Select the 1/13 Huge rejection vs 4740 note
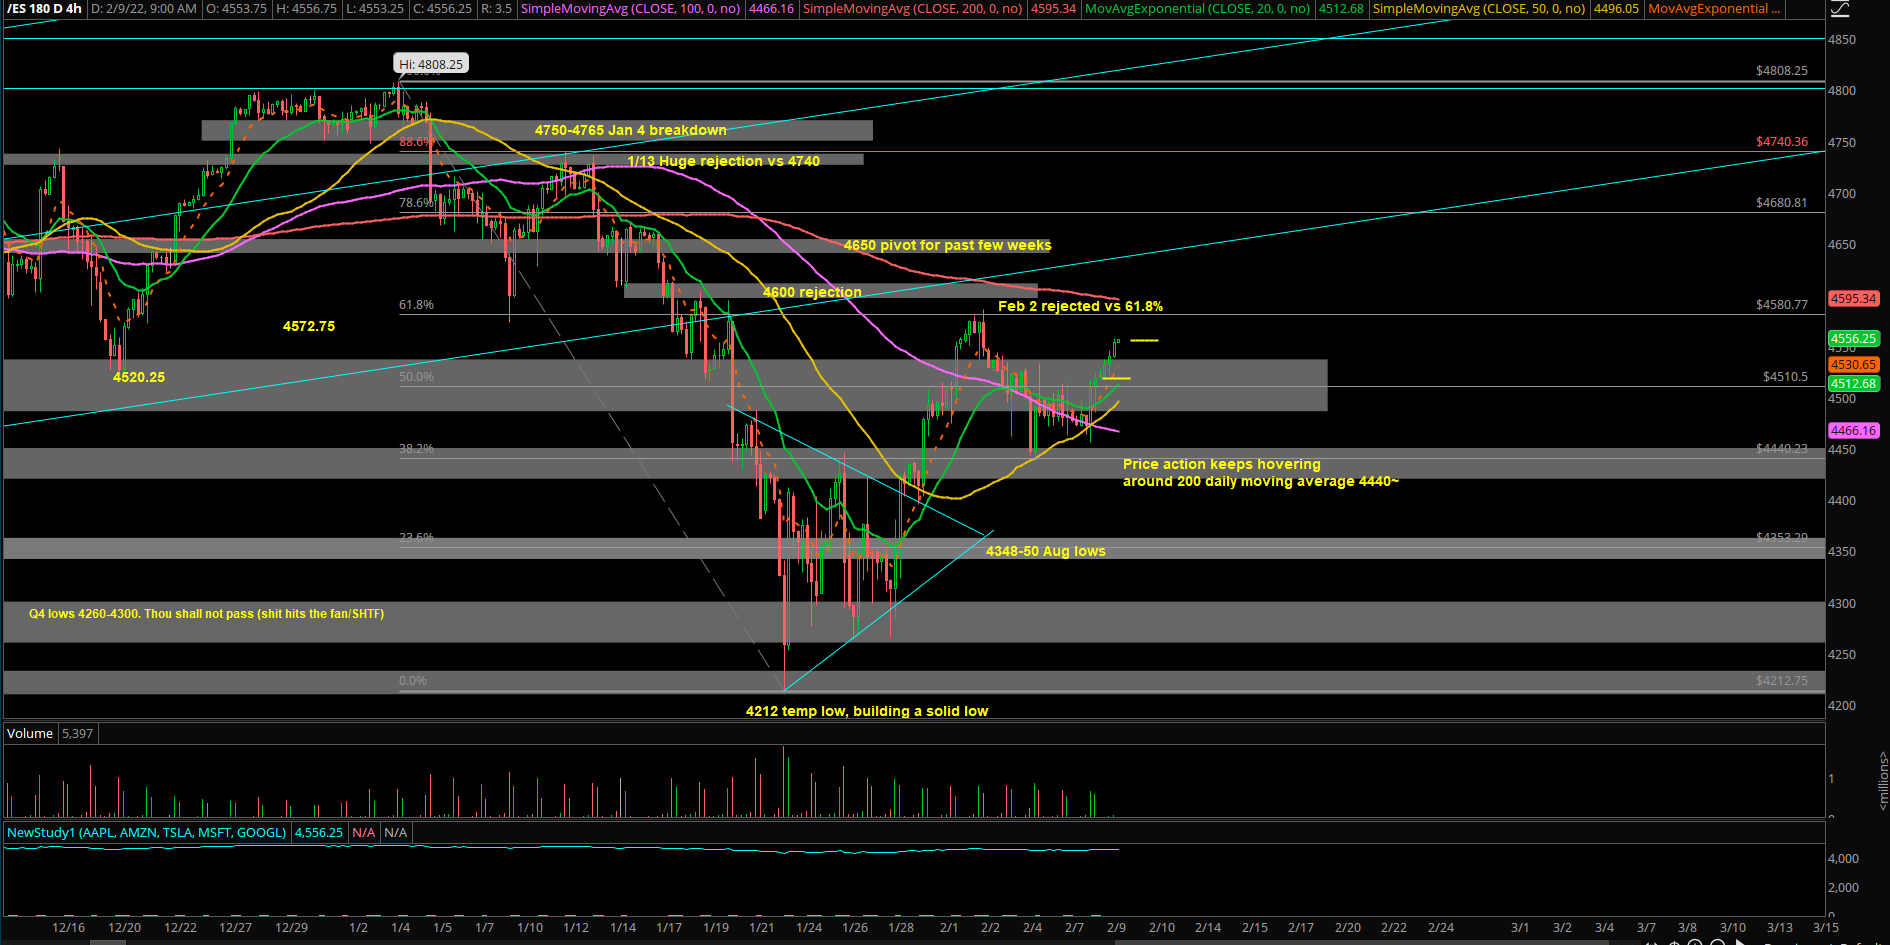 coord(723,161)
